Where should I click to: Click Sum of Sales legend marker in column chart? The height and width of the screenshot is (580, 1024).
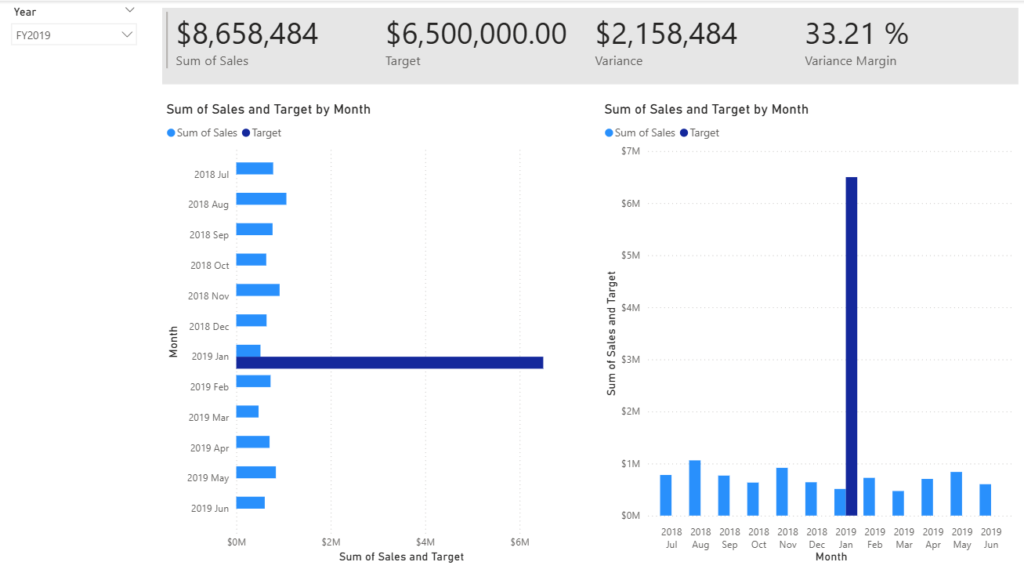click(609, 133)
